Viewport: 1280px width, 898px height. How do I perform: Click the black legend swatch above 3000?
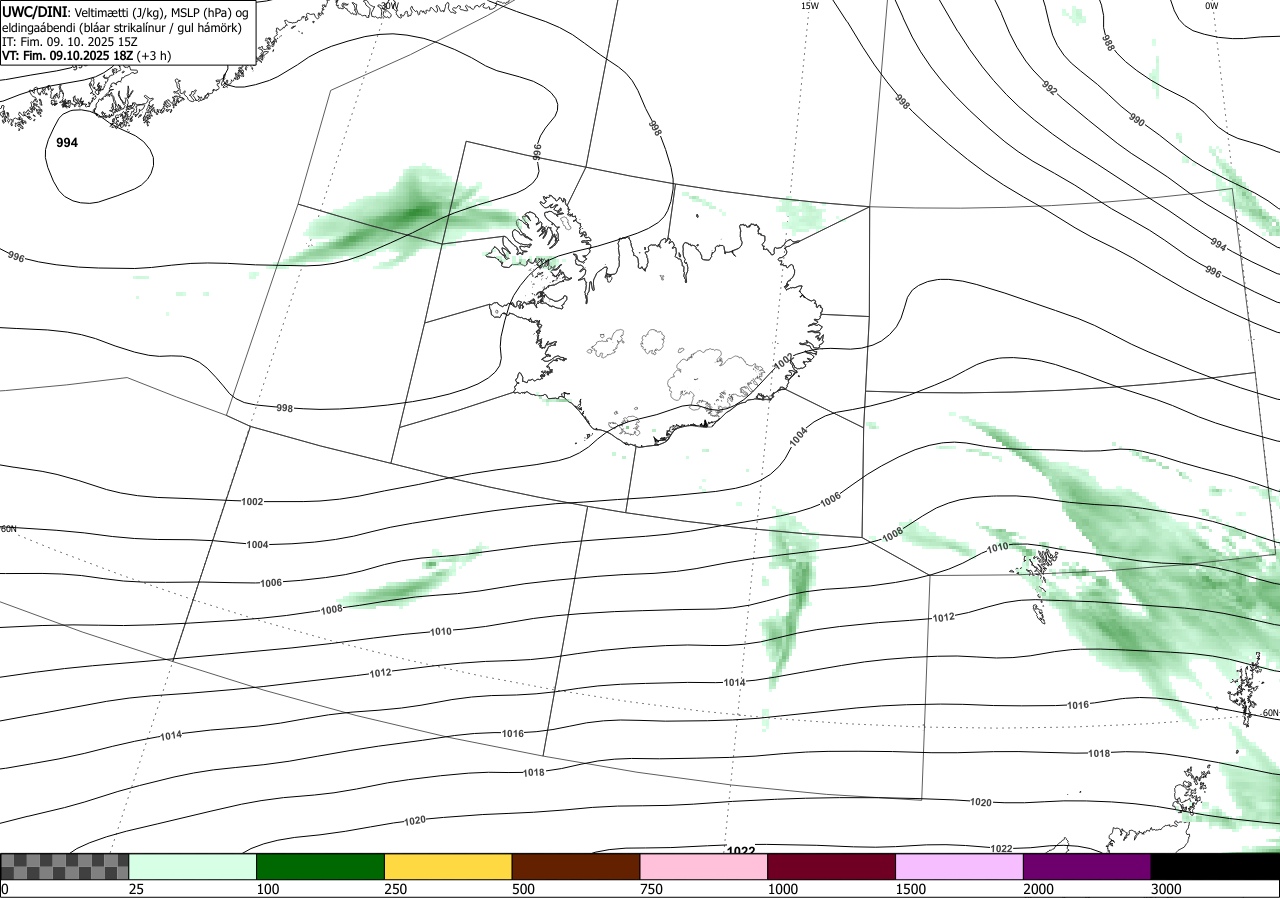(x=1215, y=866)
